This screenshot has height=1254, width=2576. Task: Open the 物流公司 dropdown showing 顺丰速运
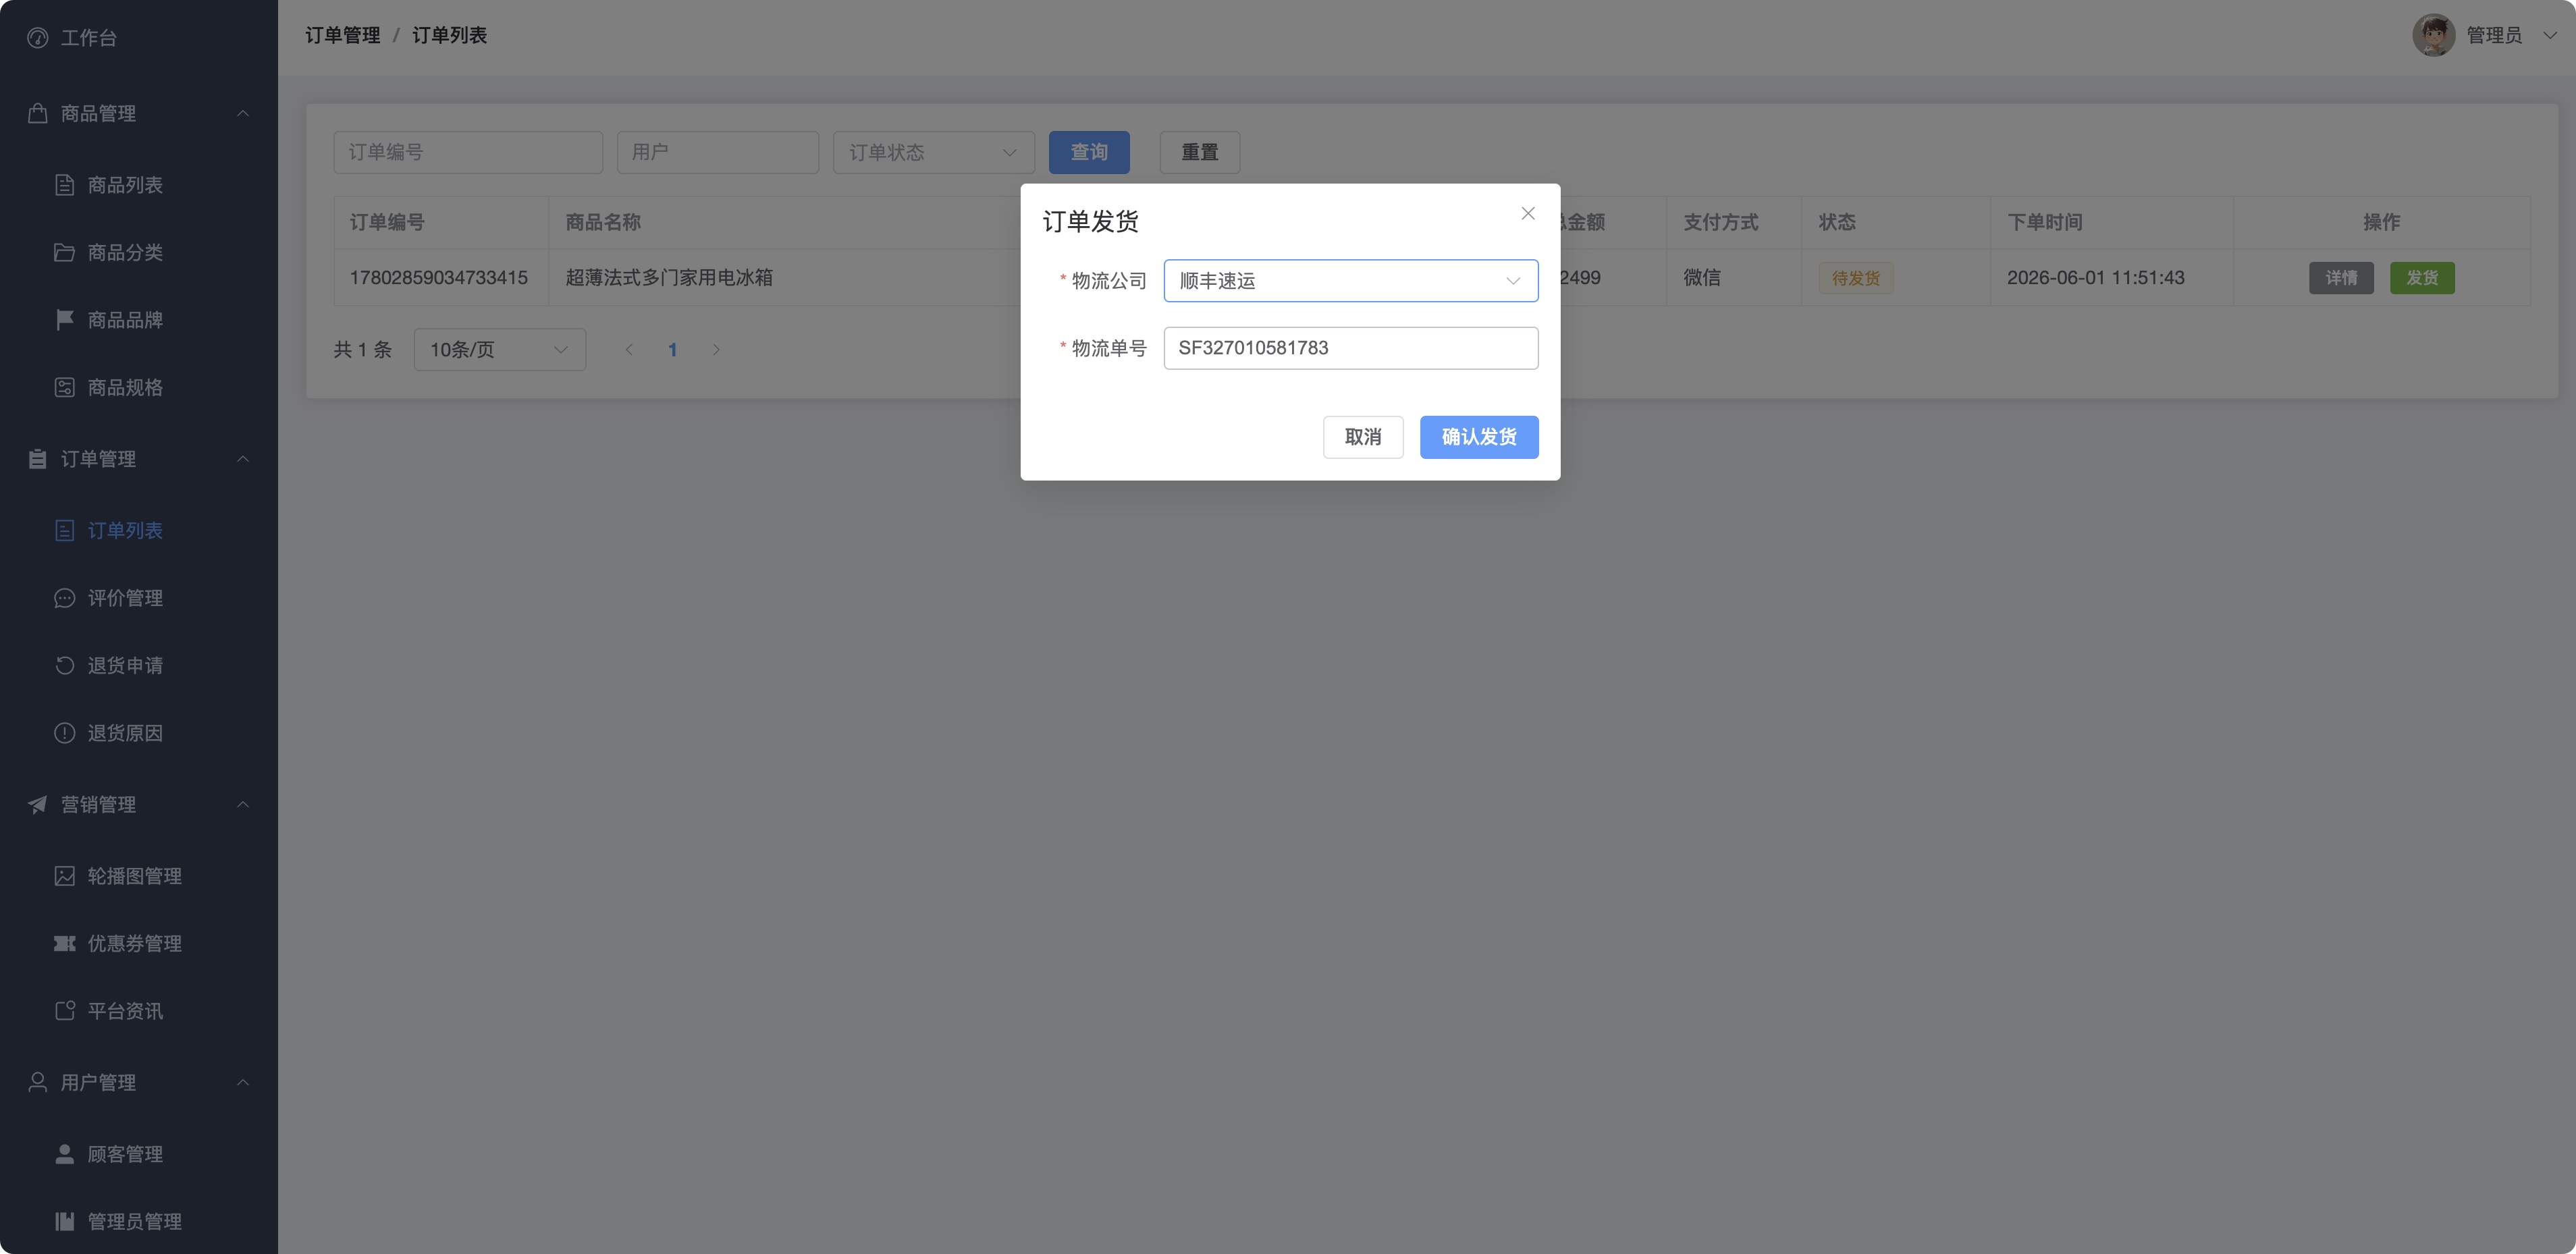point(1350,281)
